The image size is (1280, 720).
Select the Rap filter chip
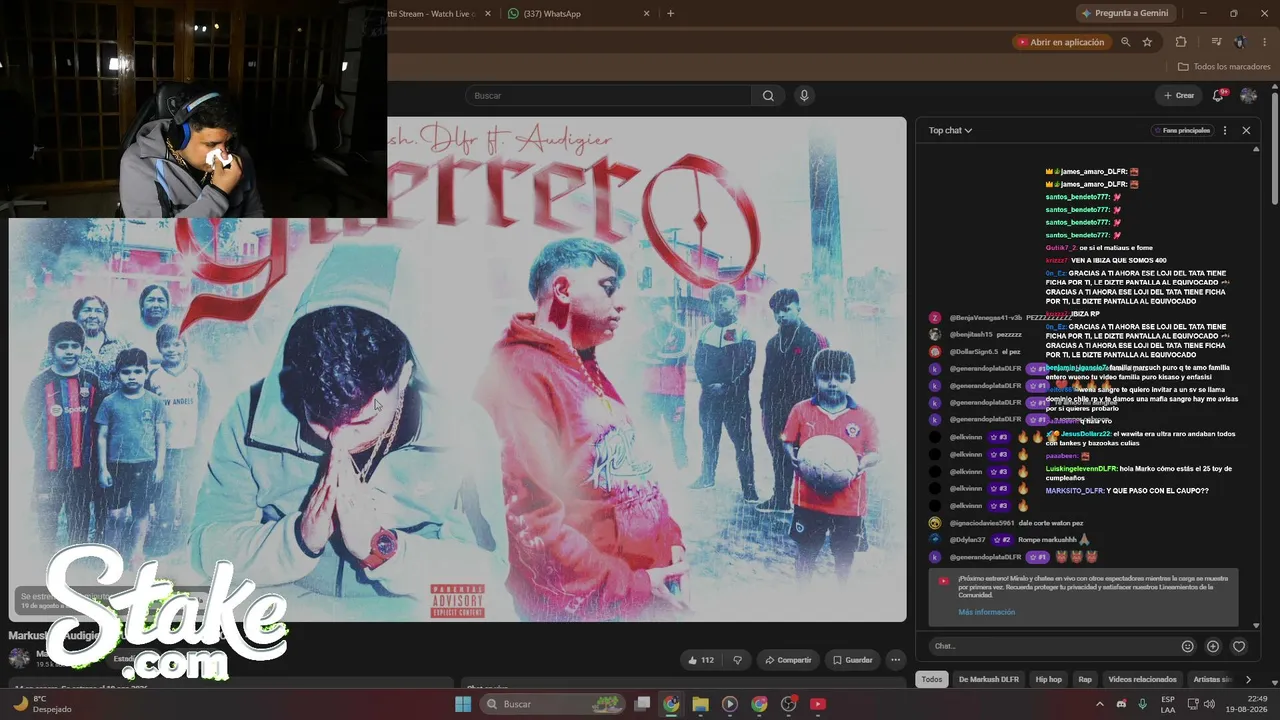pyautogui.click(x=1085, y=680)
